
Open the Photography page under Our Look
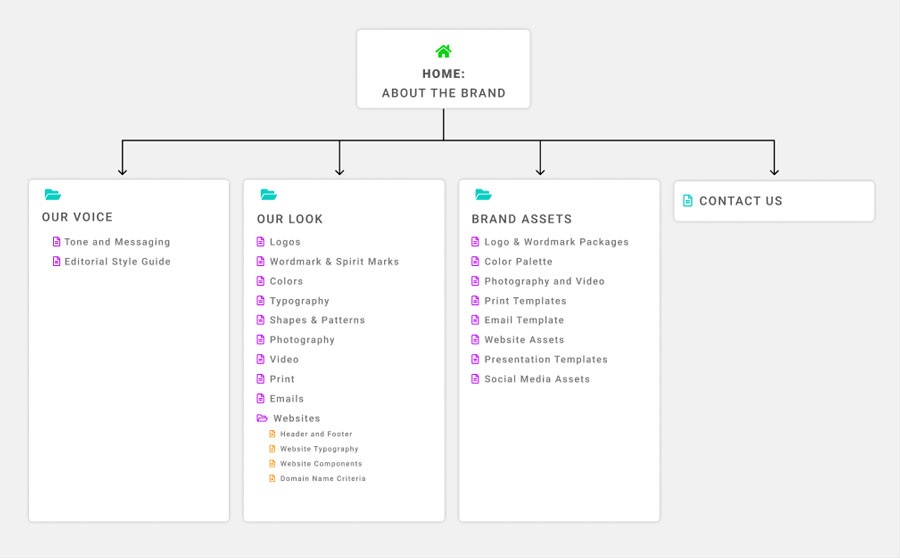click(302, 340)
